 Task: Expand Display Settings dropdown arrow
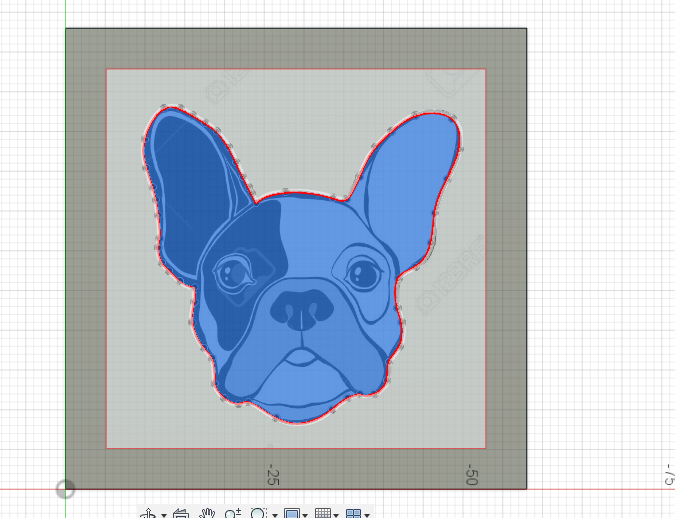[x=305, y=515]
